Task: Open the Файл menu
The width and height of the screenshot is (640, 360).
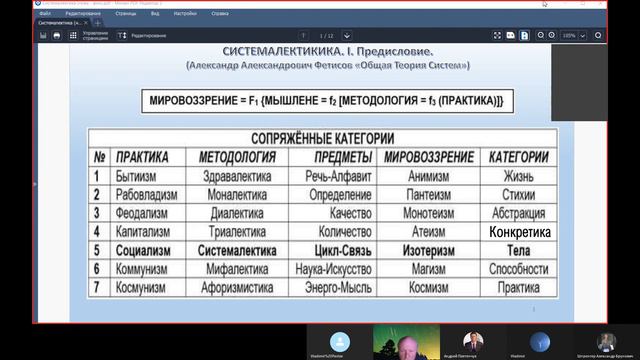Action: [x=45, y=13]
